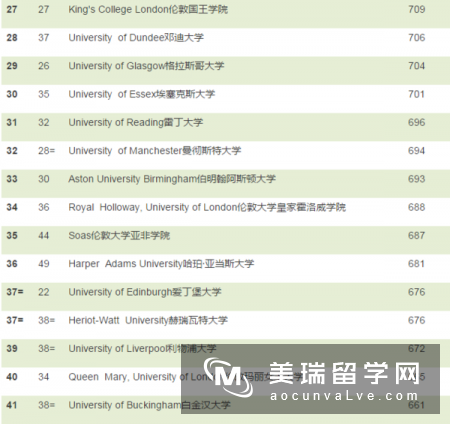Viewport: 450px width, 424px height.
Task: Click previous rank 22 in Edinburgh row
Action: click(x=43, y=292)
